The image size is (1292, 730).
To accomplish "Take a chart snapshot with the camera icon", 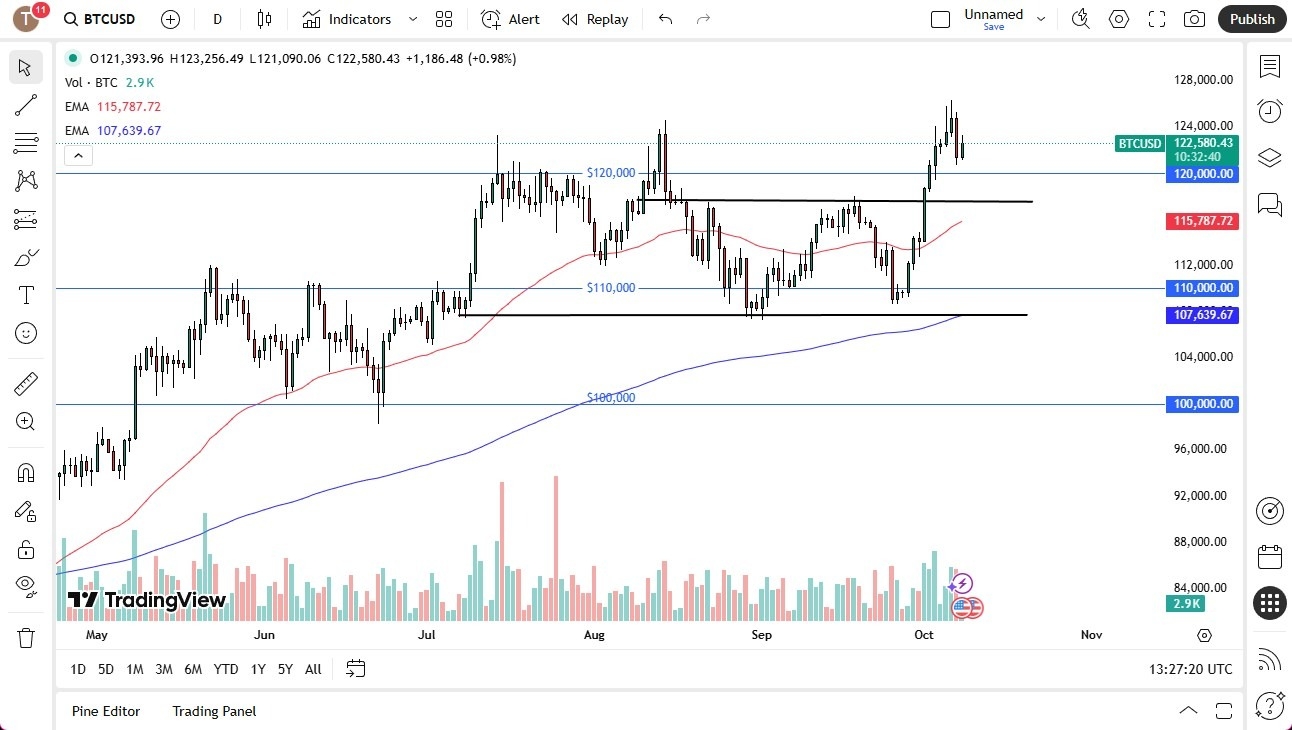I will (1194, 19).
